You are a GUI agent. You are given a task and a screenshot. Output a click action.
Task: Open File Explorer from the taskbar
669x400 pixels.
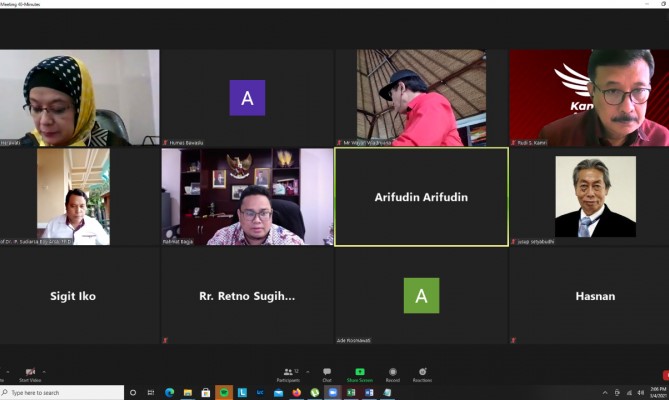[187, 393]
